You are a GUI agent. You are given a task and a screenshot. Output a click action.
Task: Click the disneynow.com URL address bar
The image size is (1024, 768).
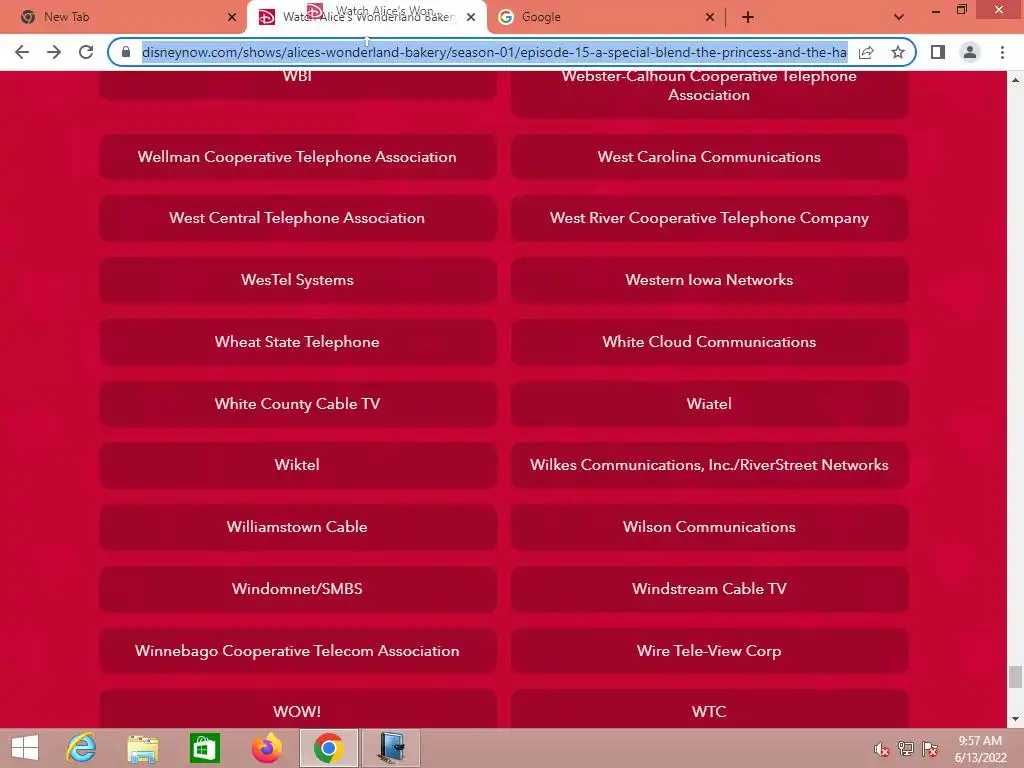tap(494, 52)
